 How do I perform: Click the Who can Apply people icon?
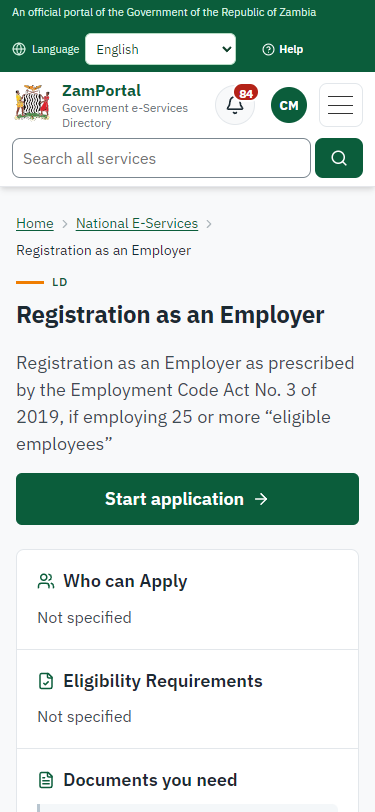pyautogui.click(x=46, y=581)
